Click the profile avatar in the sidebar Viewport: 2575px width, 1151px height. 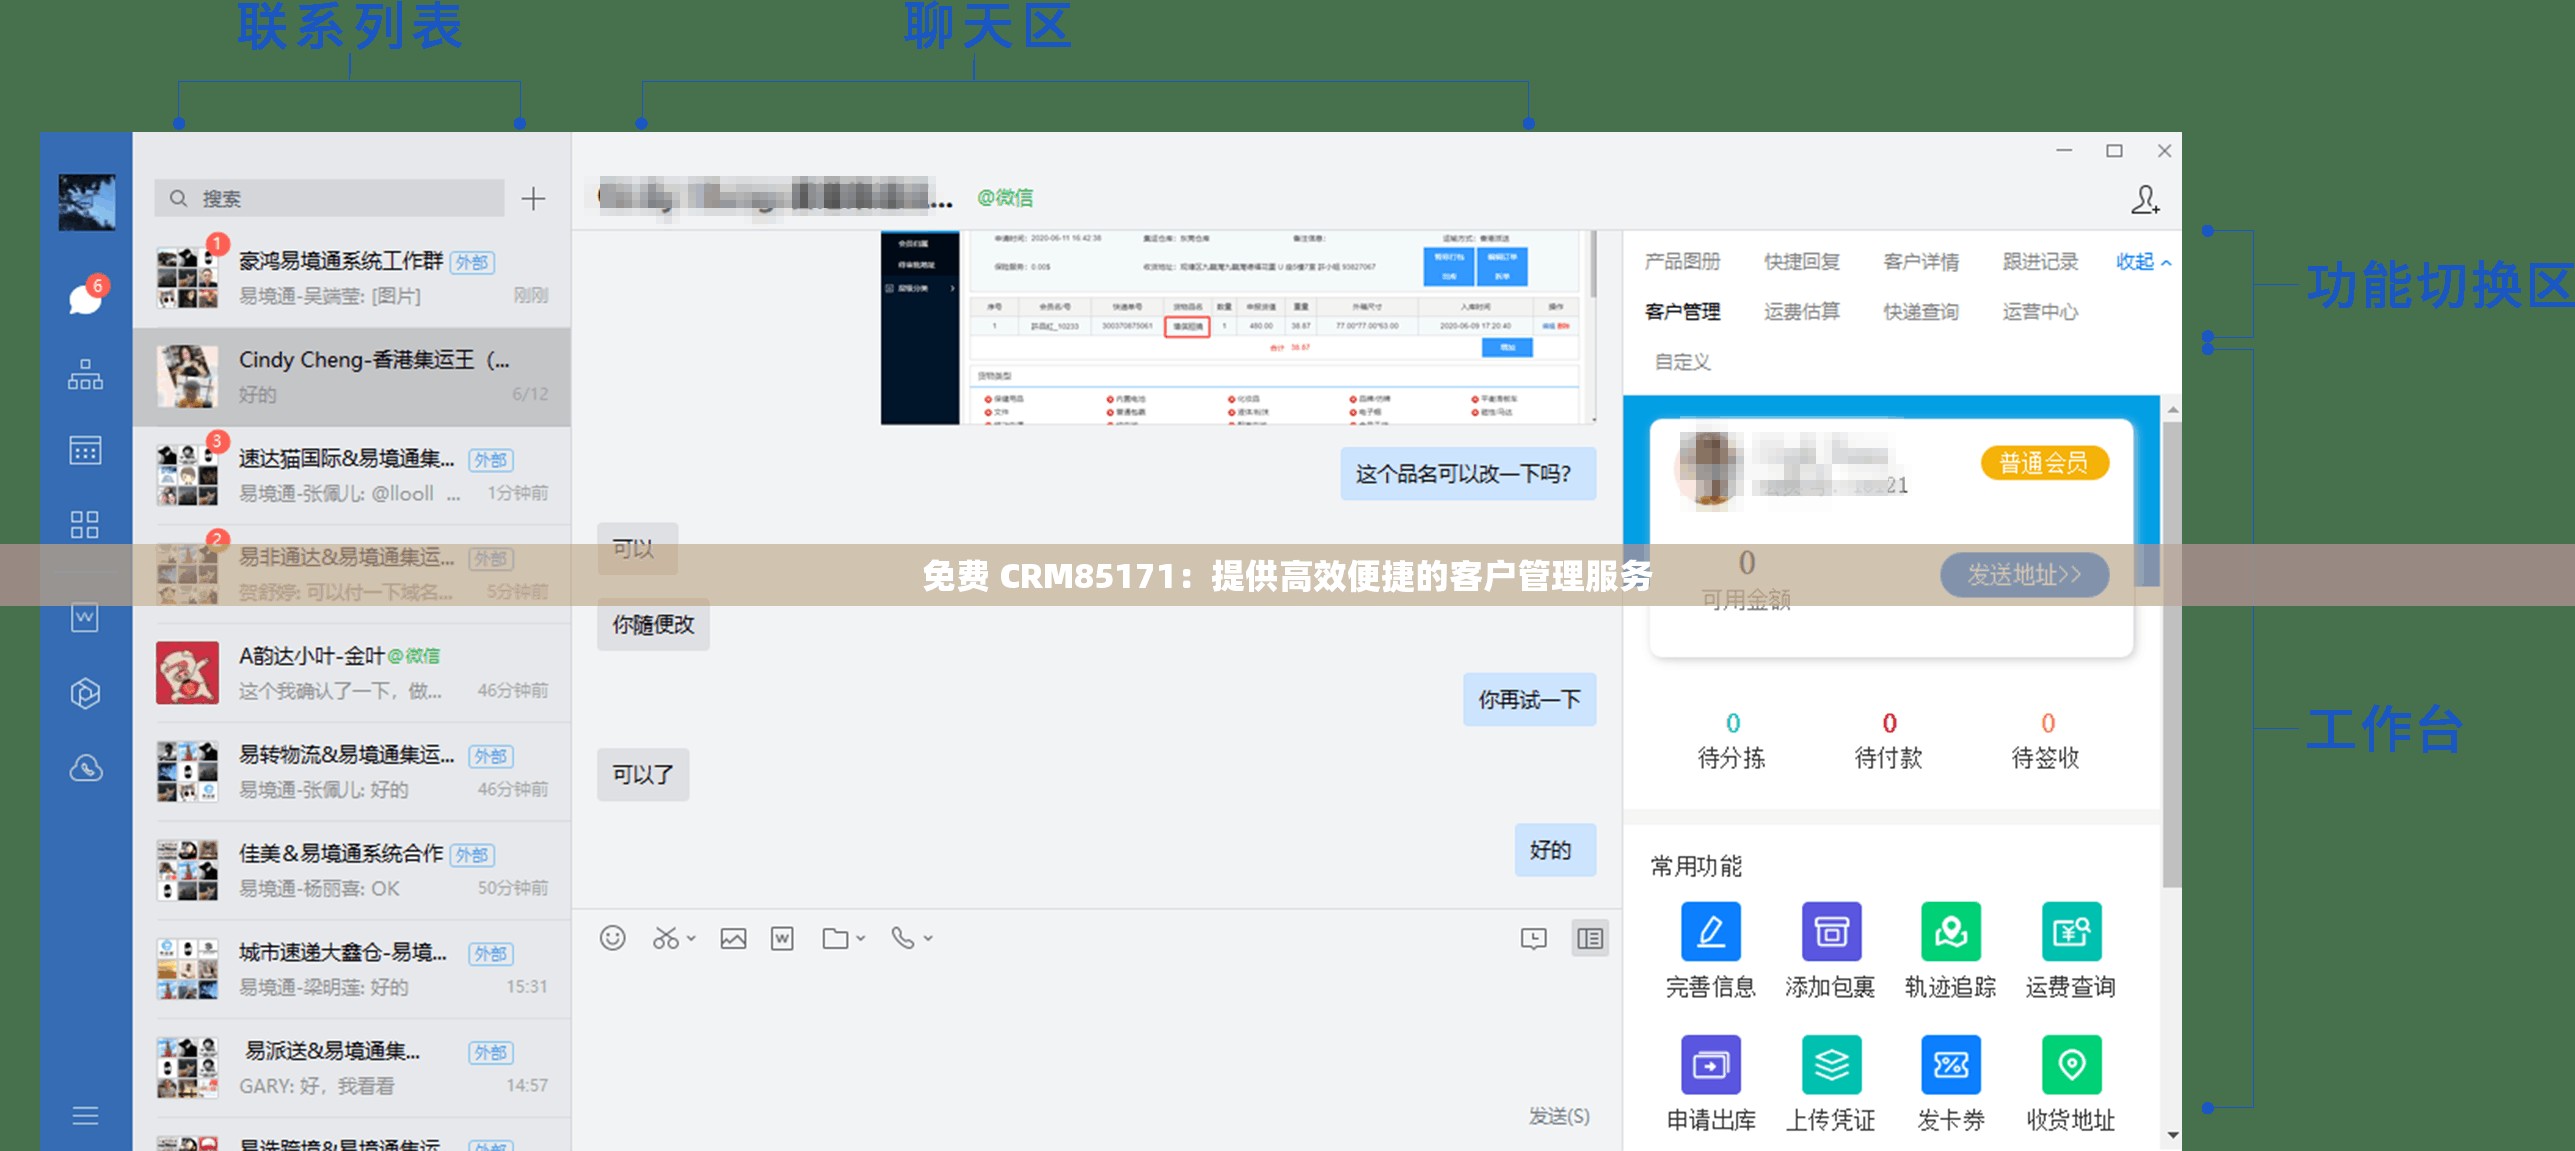pos(86,202)
